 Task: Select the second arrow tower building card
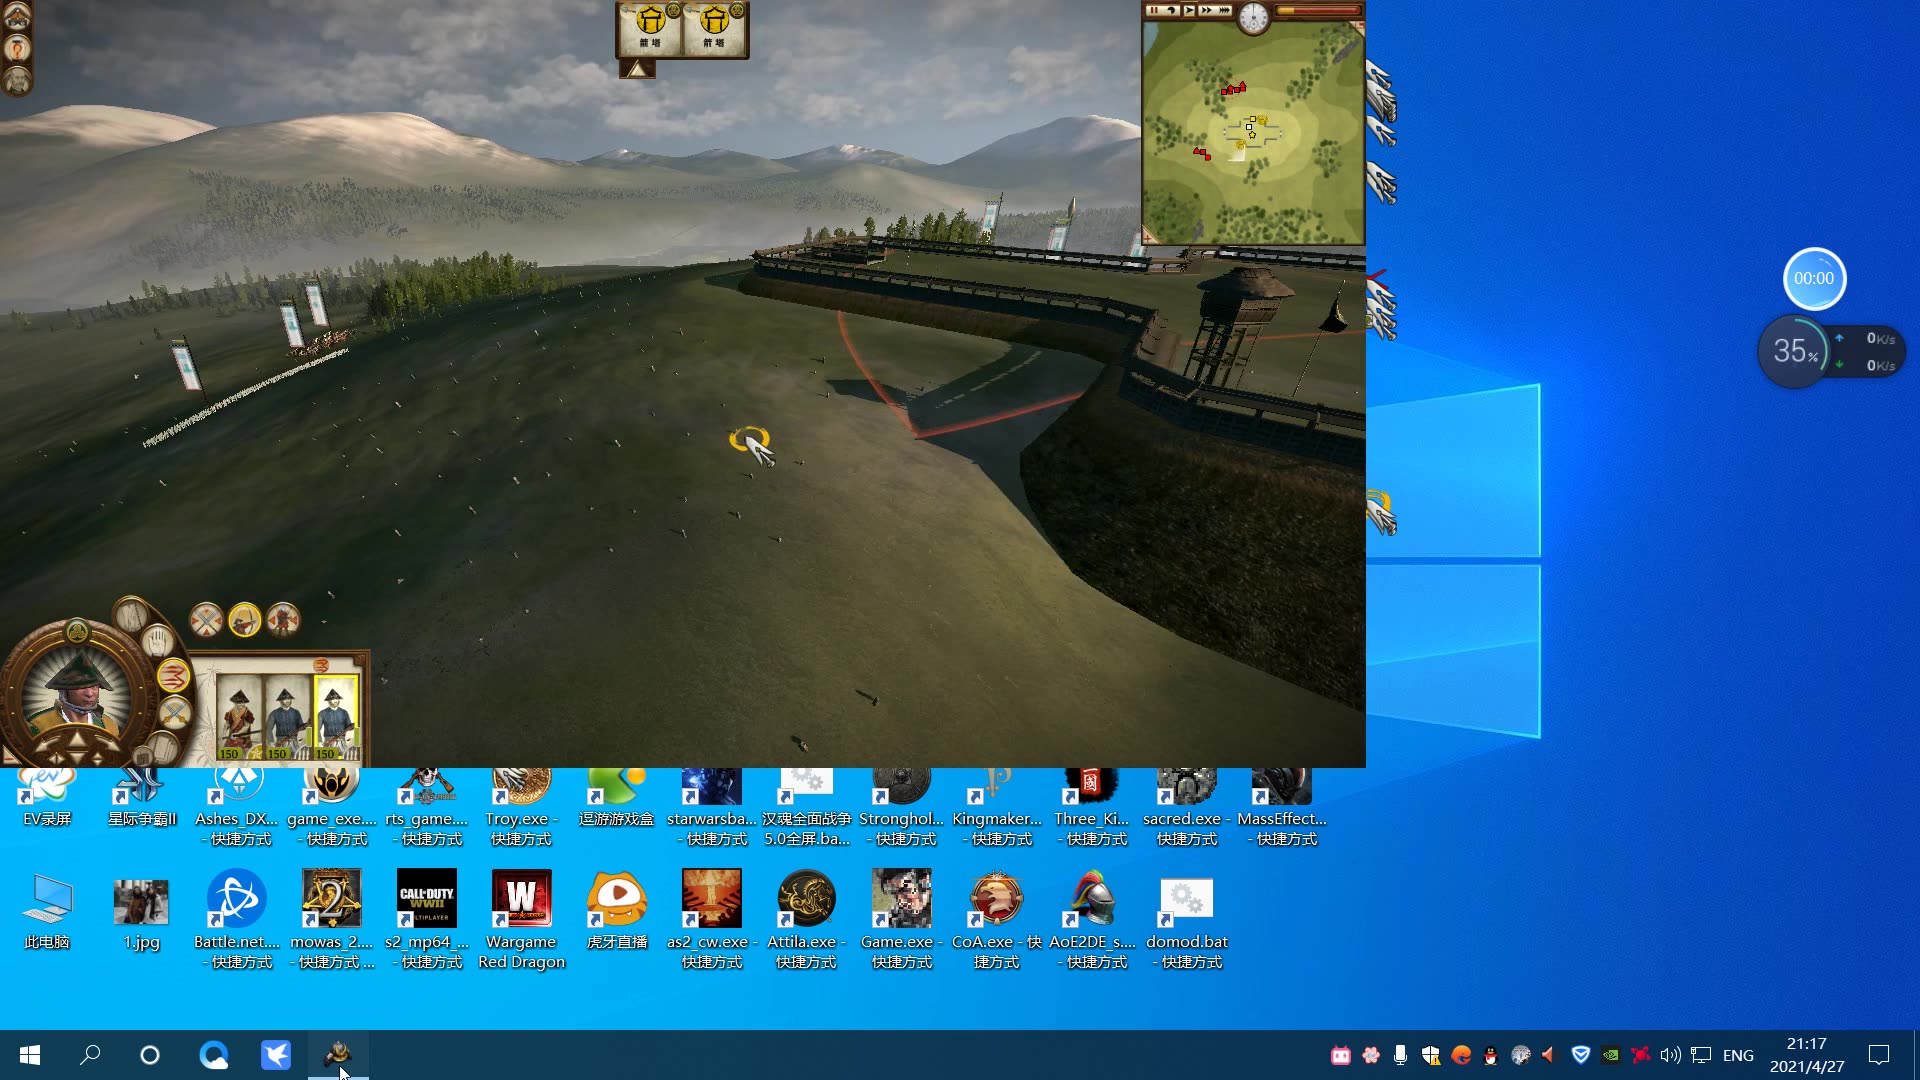pyautogui.click(x=714, y=28)
